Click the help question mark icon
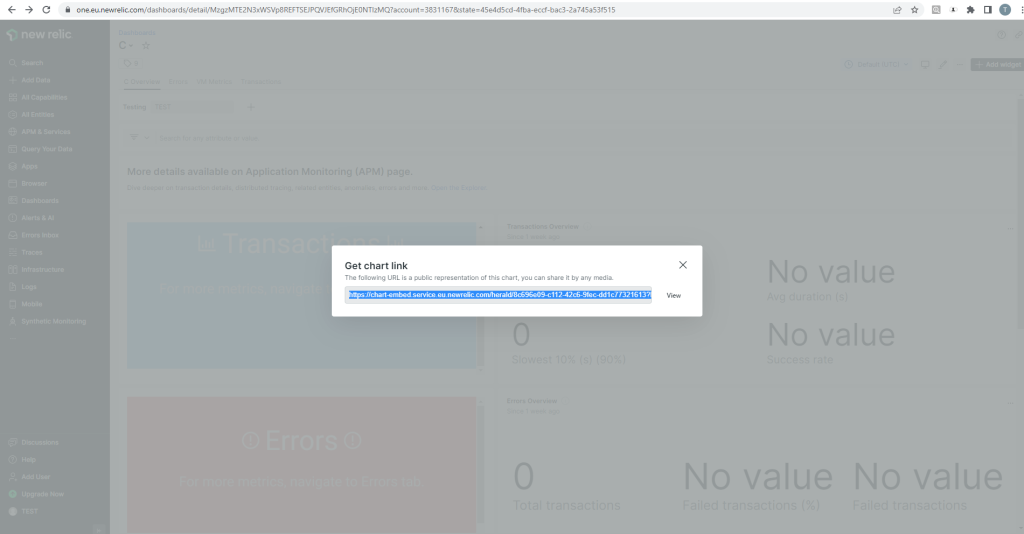This screenshot has width=1024, height=534. coord(1001,35)
